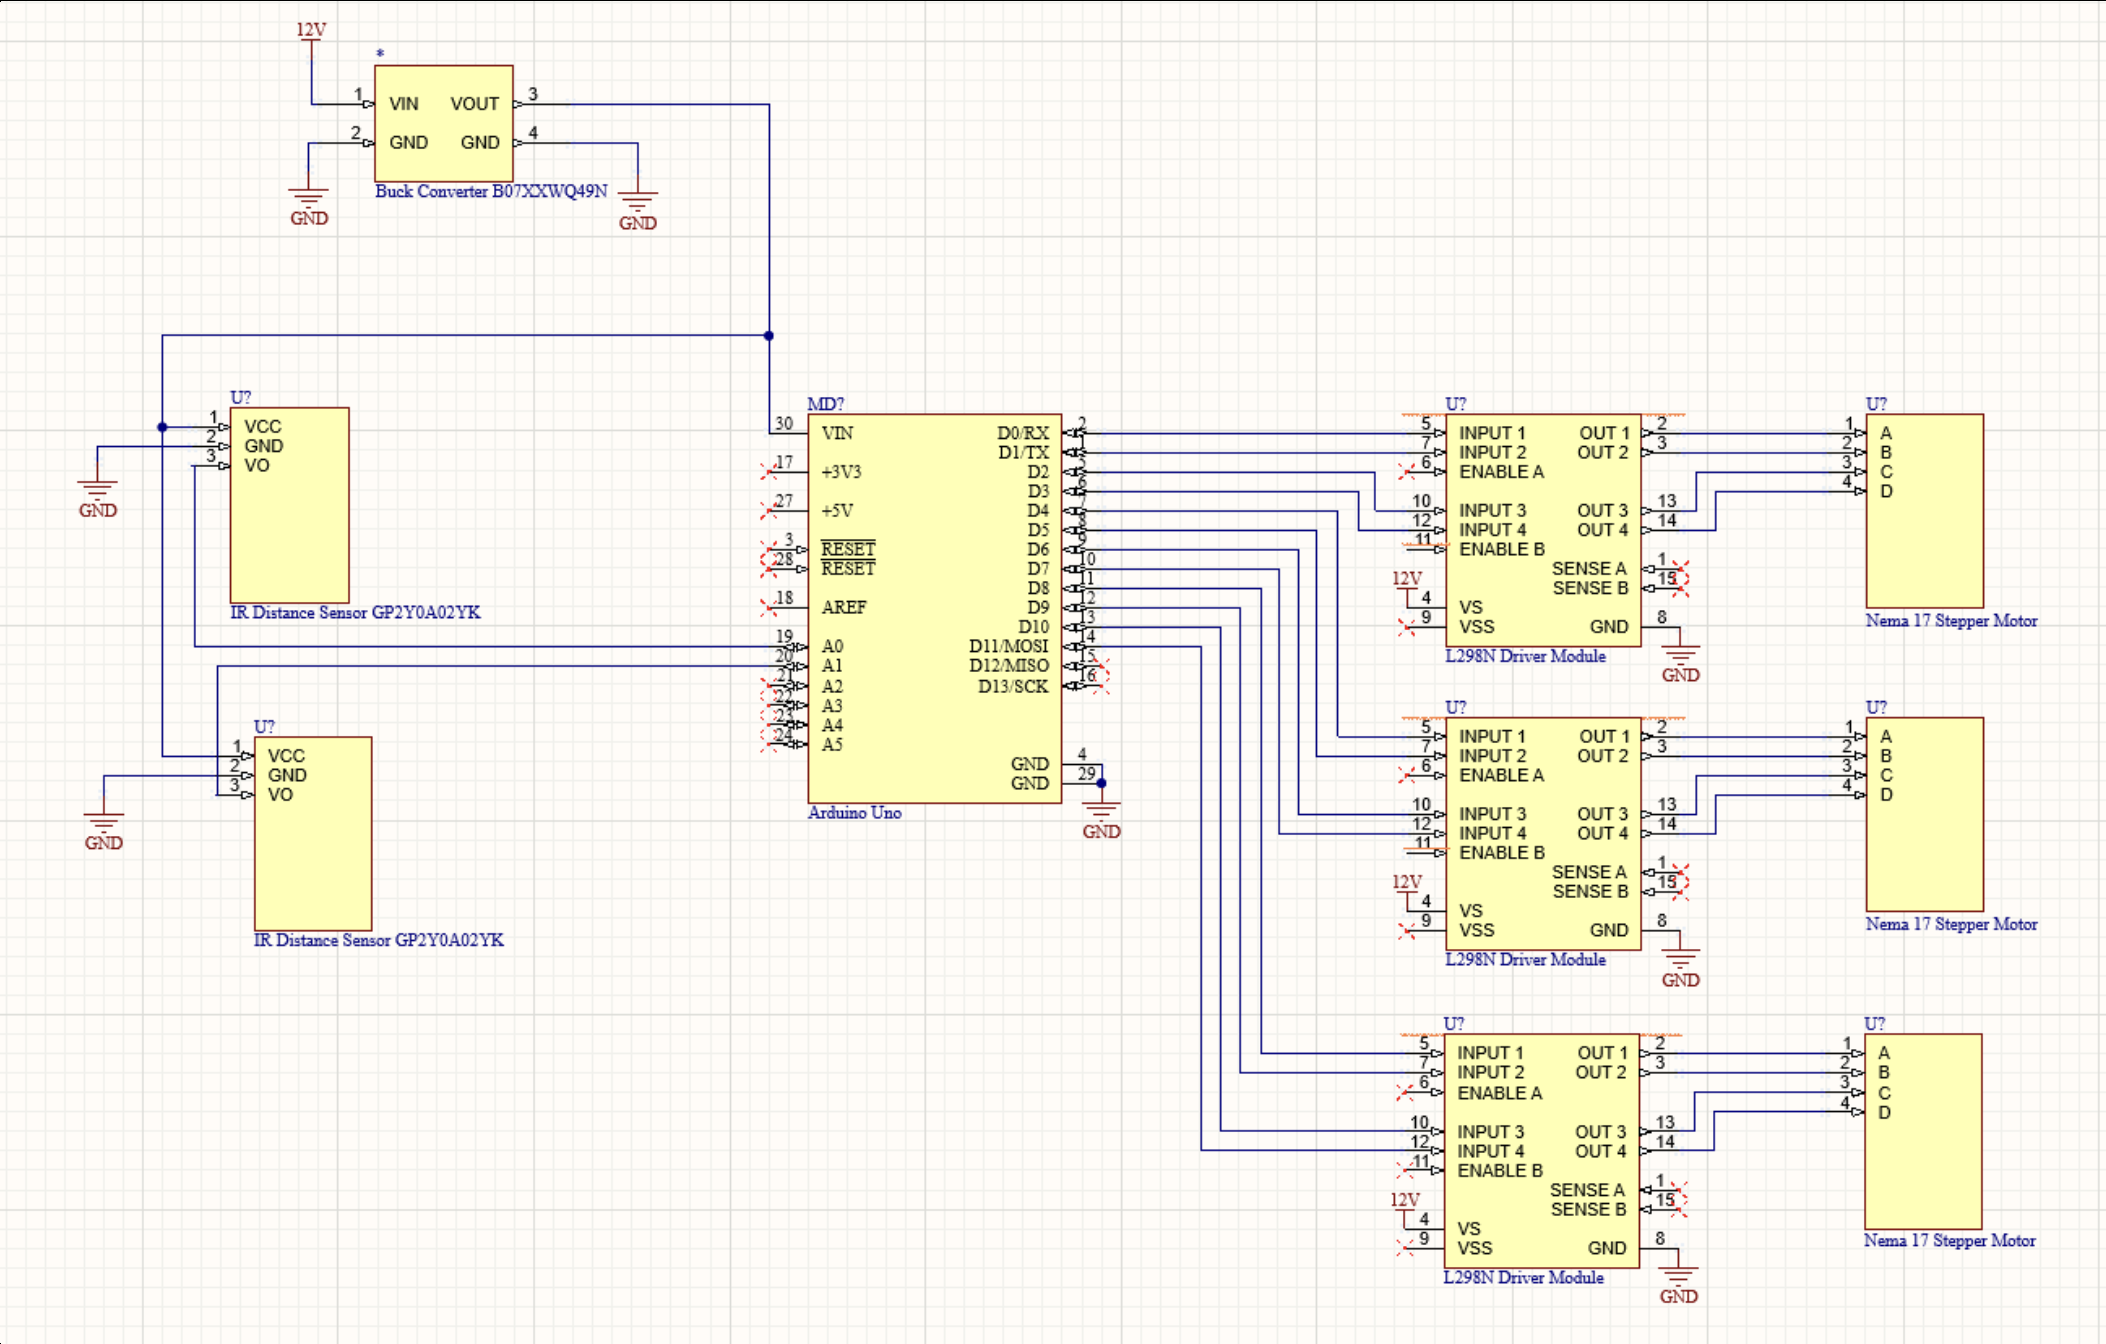Select the D3 digital pin on the Arduino
Image resolution: width=2106 pixels, height=1344 pixels.
point(1038,492)
